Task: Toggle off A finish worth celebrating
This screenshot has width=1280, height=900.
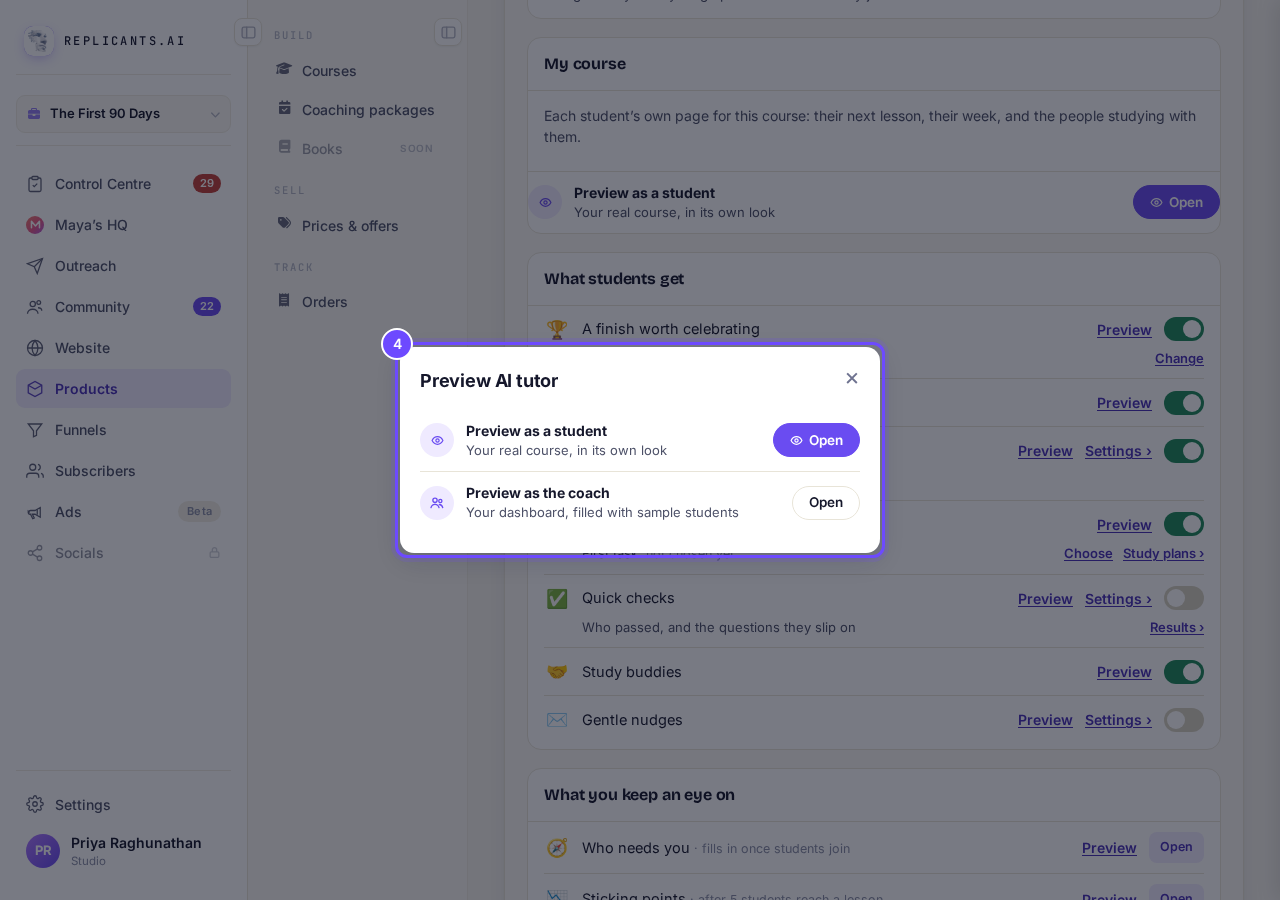Action: pyautogui.click(x=1184, y=329)
